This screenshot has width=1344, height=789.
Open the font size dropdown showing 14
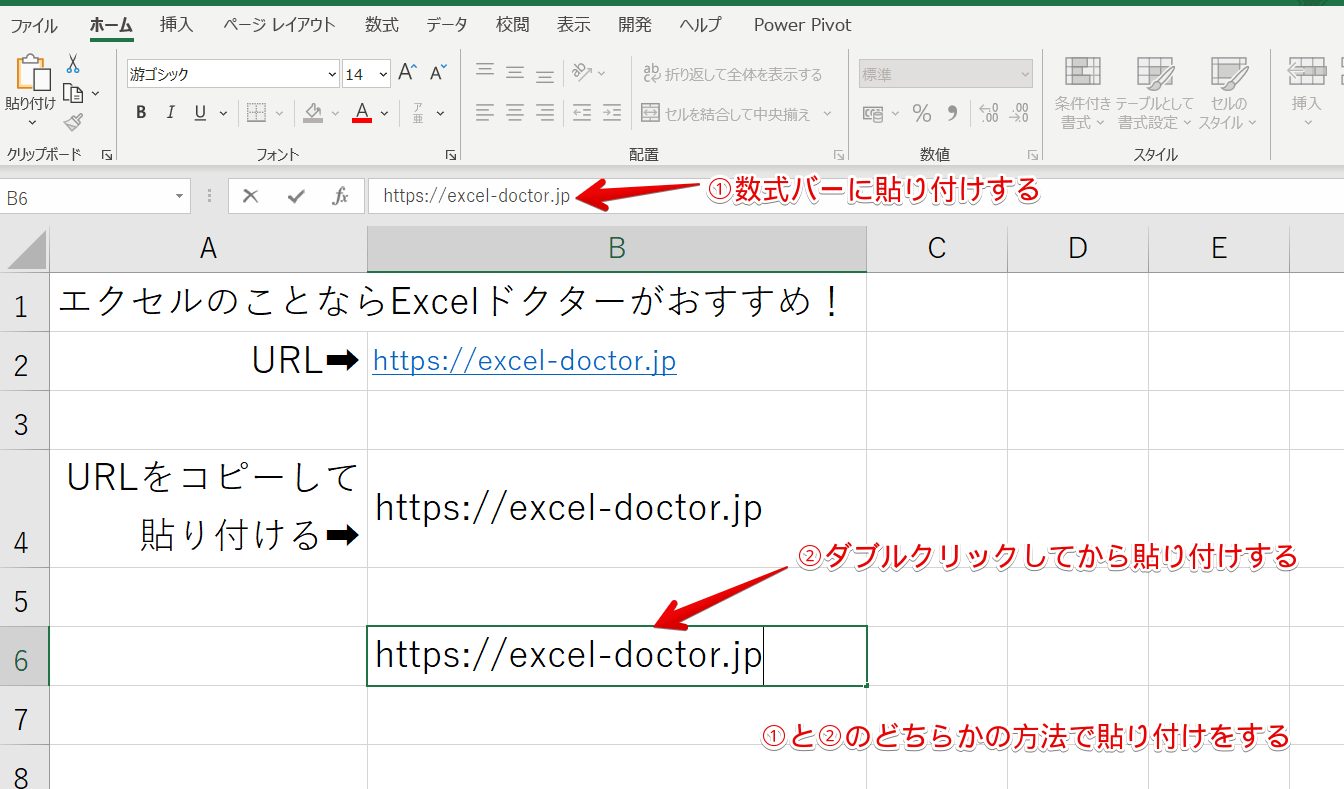[x=384, y=74]
